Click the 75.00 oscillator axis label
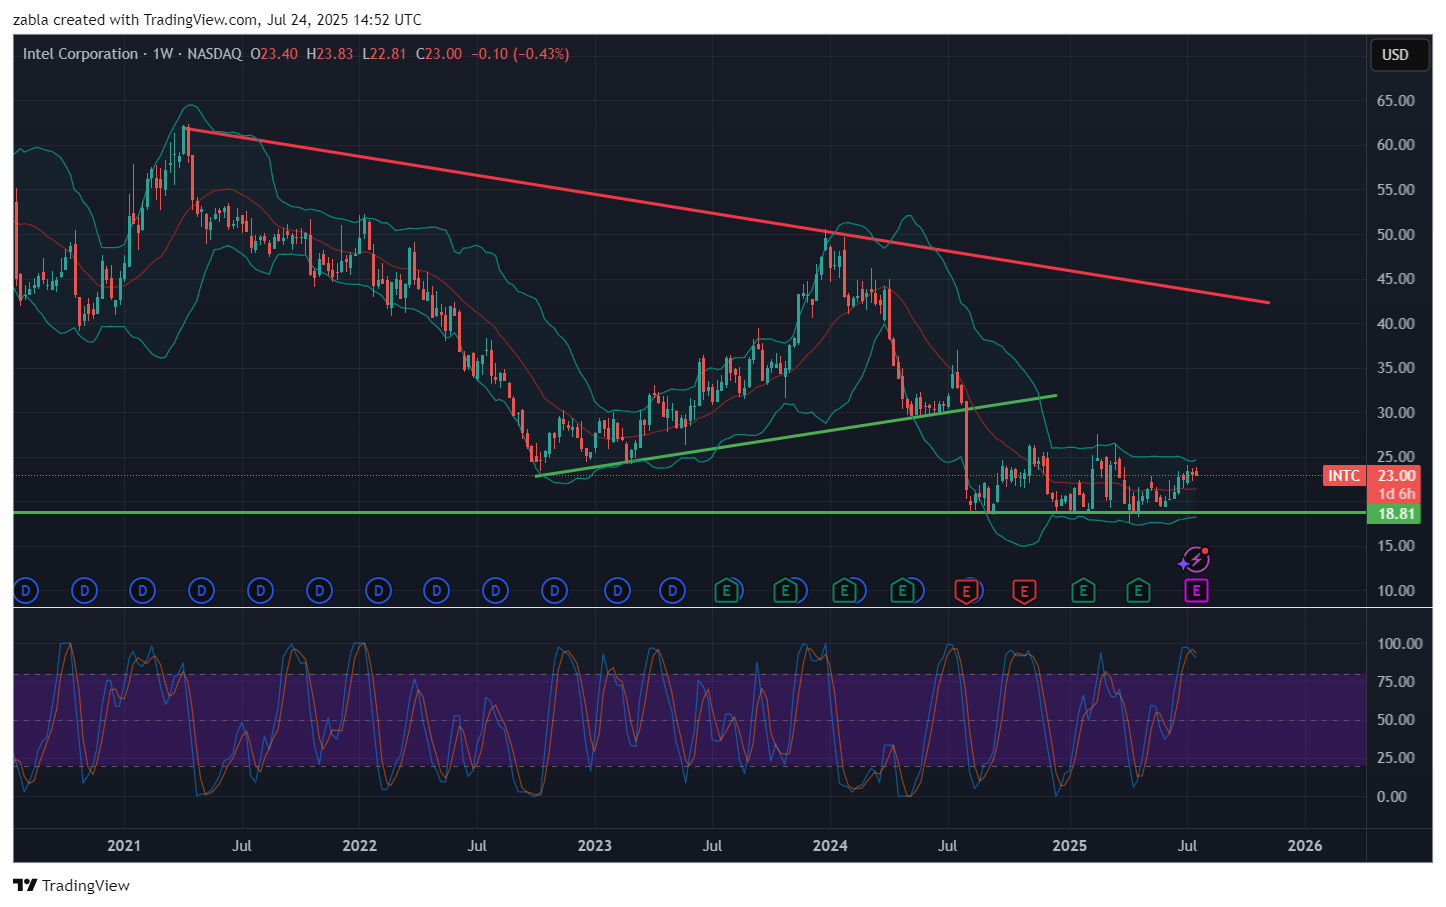This screenshot has height=907, width=1446. click(1395, 682)
